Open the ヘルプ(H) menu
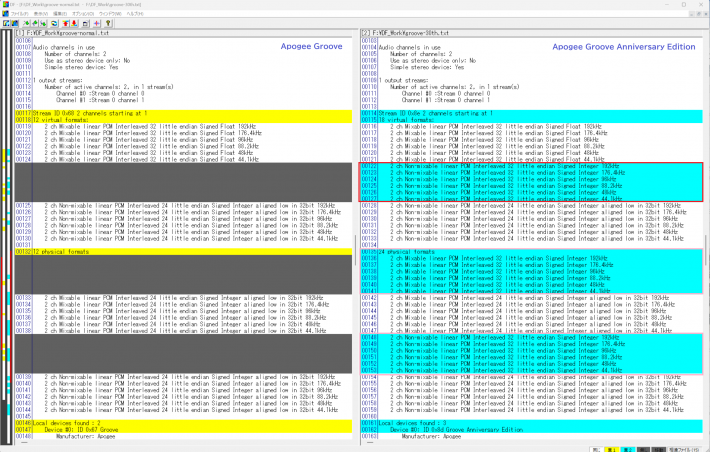The width and height of the screenshot is (710, 452). click(x=135, y=14)
